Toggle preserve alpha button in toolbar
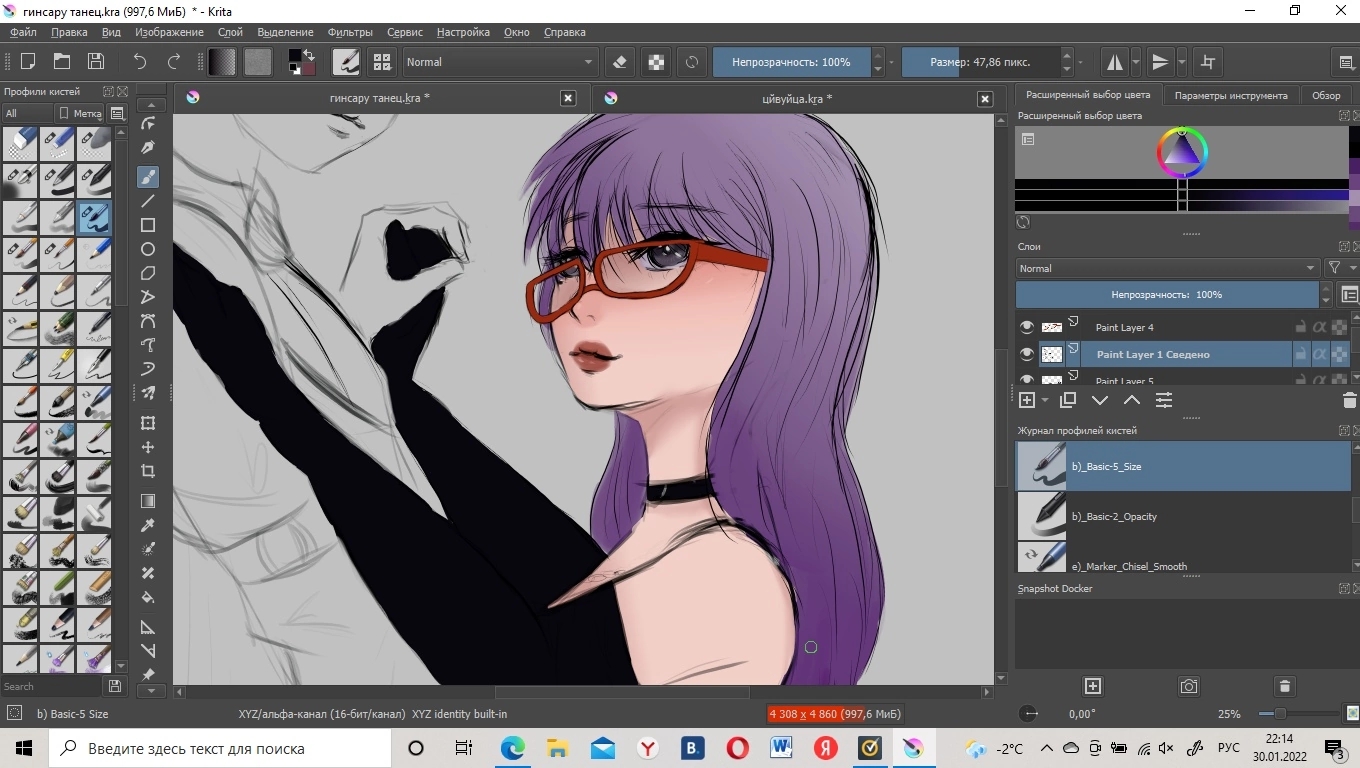Viewport: 1360px width, 768px height. coord(656,62)
